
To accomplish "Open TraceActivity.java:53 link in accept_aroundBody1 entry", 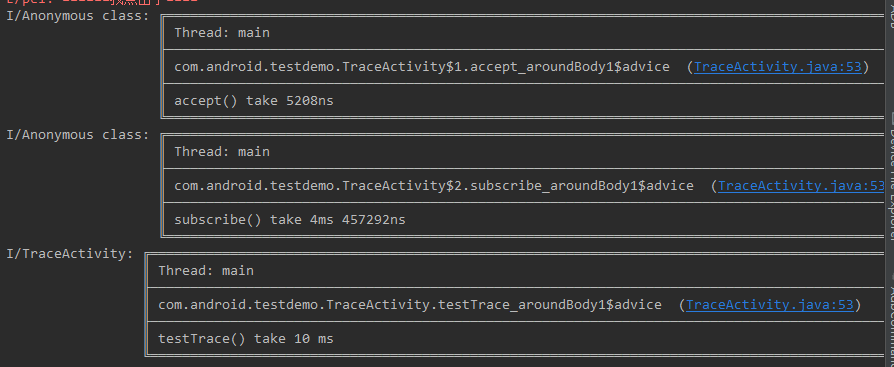I will click(x=777, y=67).
